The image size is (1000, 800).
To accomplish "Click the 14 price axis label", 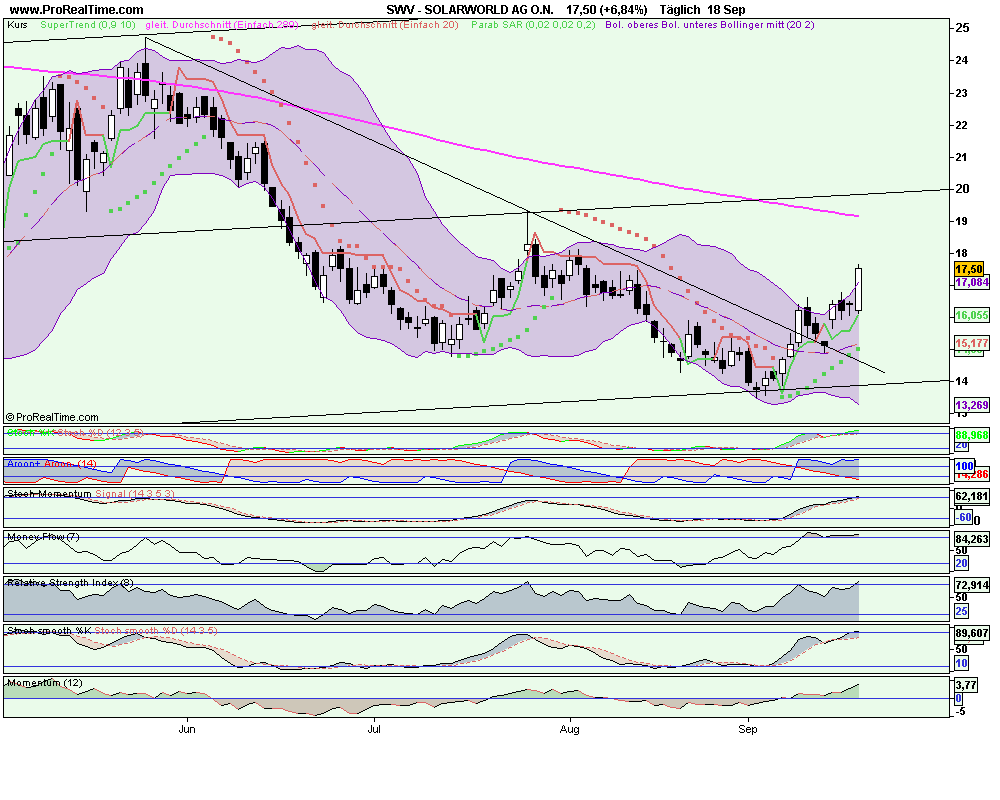I will coord(962,381).
